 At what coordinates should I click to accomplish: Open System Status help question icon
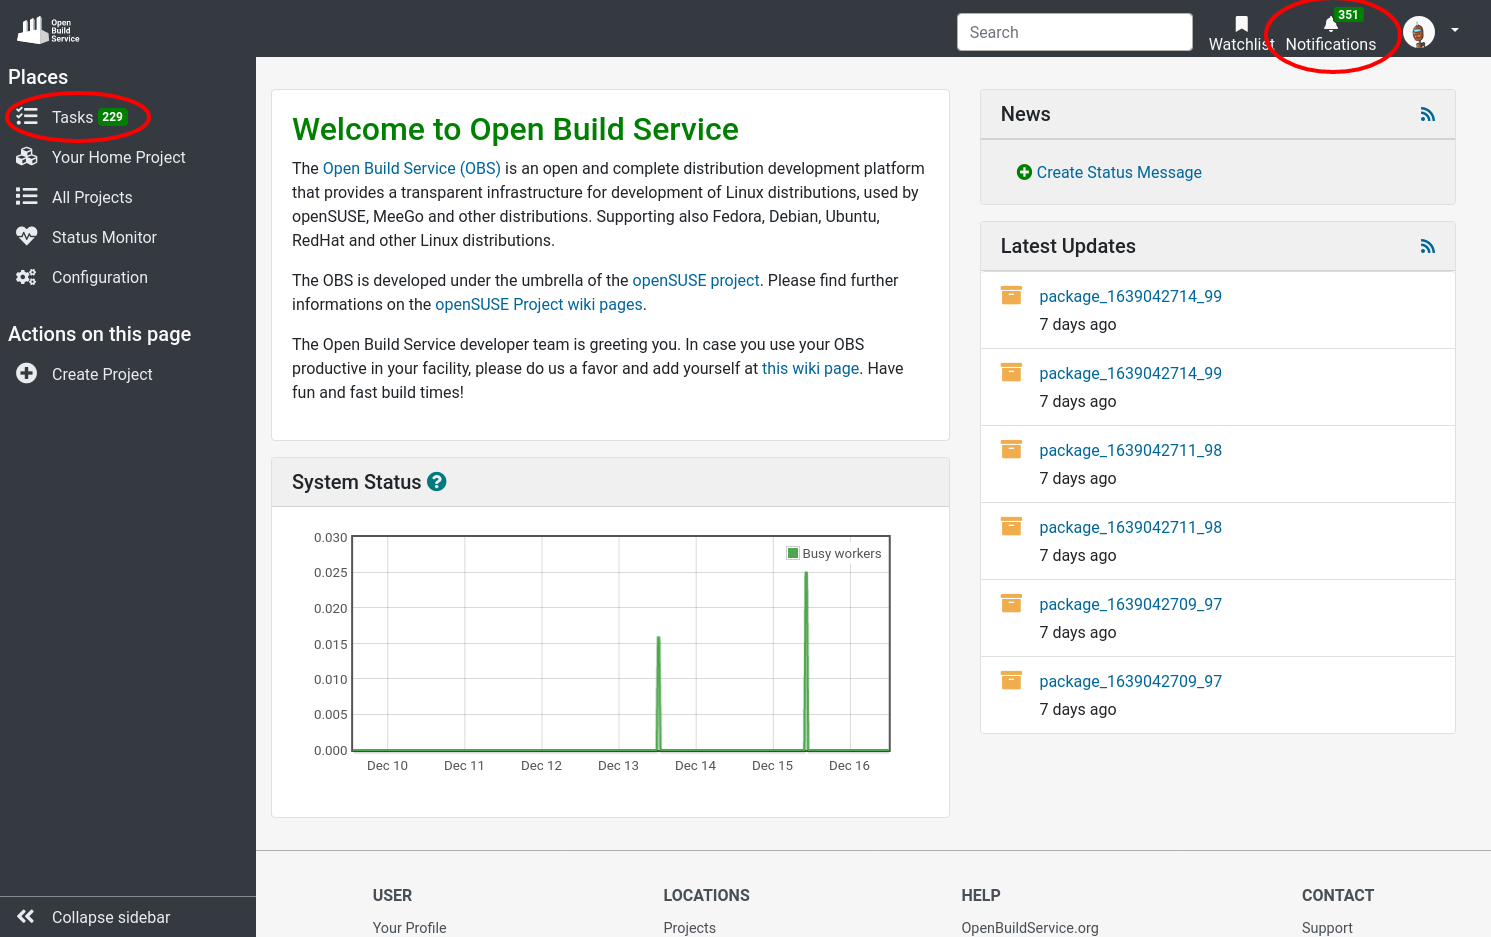coord(437,482)
